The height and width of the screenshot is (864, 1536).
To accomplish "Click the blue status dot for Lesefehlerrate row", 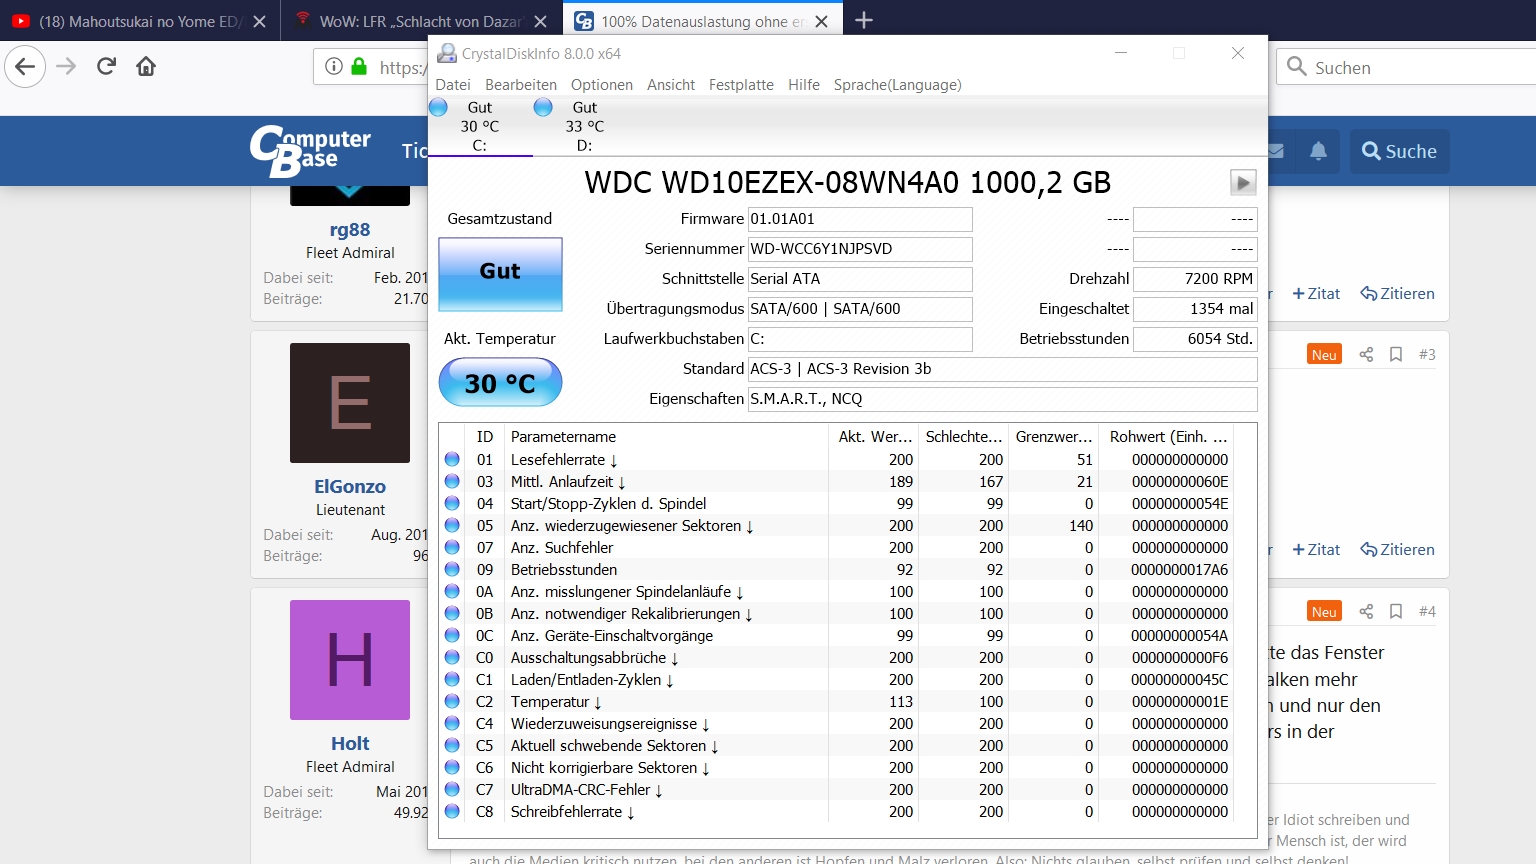I will pyautogui.click(x=452, y=459).
